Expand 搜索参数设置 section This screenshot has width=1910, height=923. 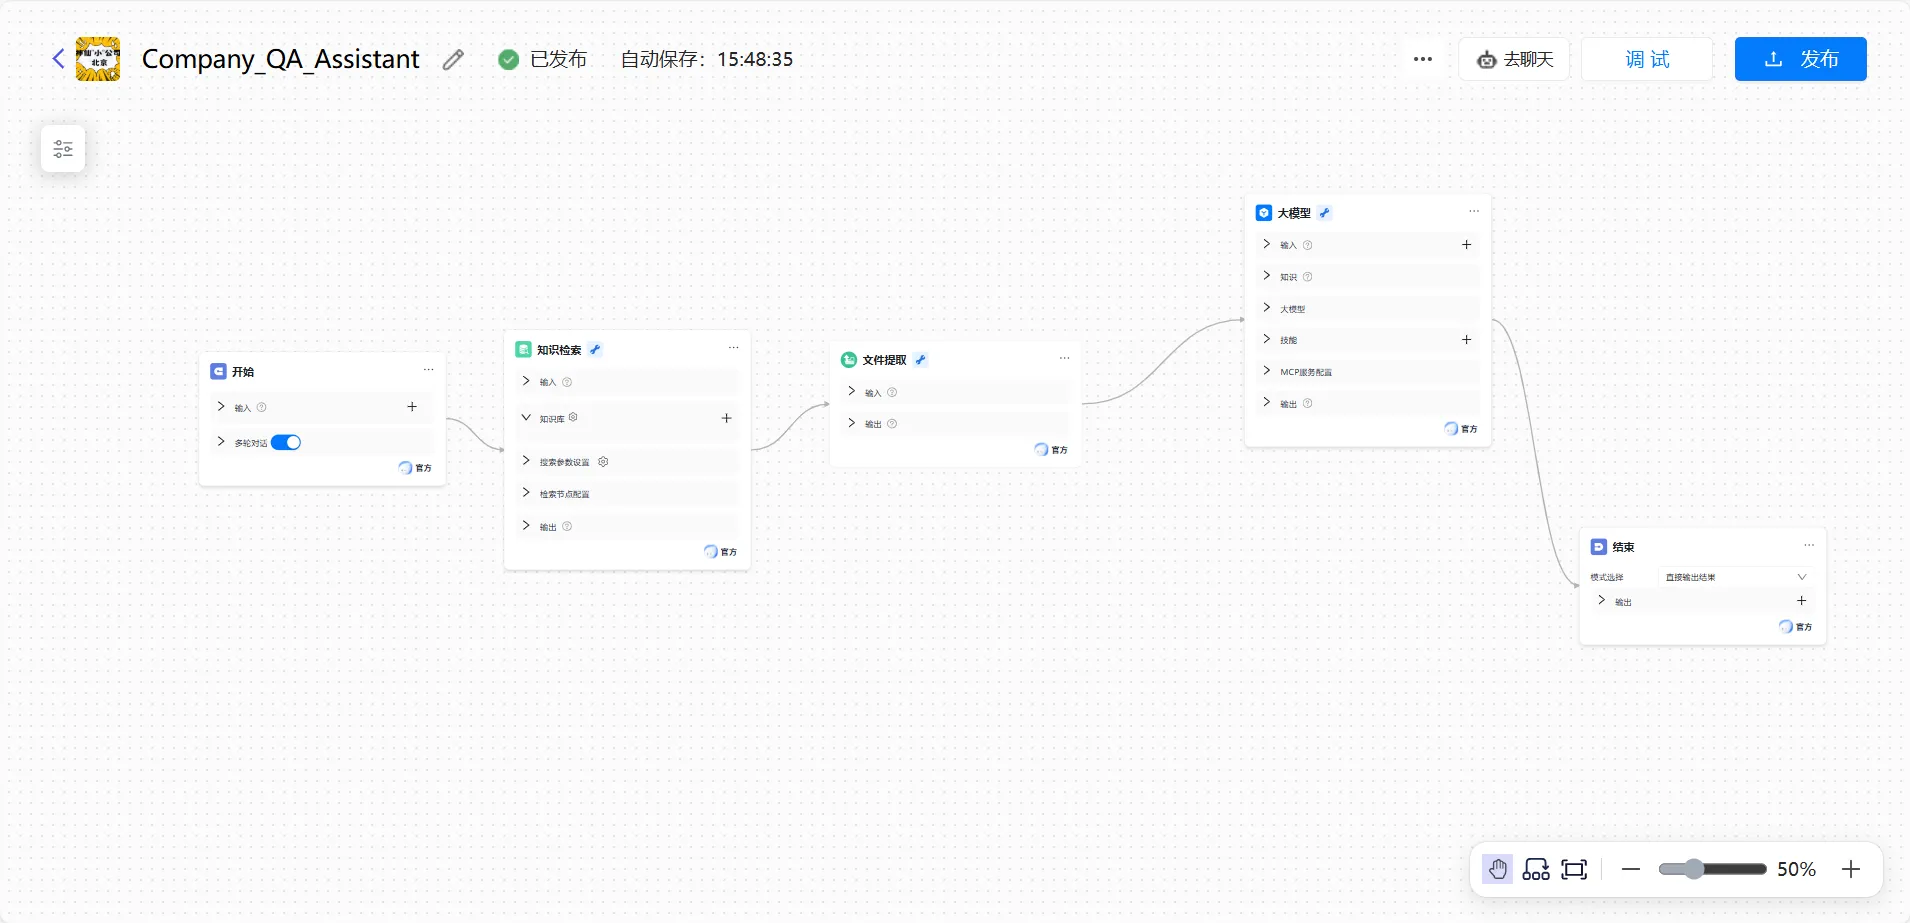[526, 461]
